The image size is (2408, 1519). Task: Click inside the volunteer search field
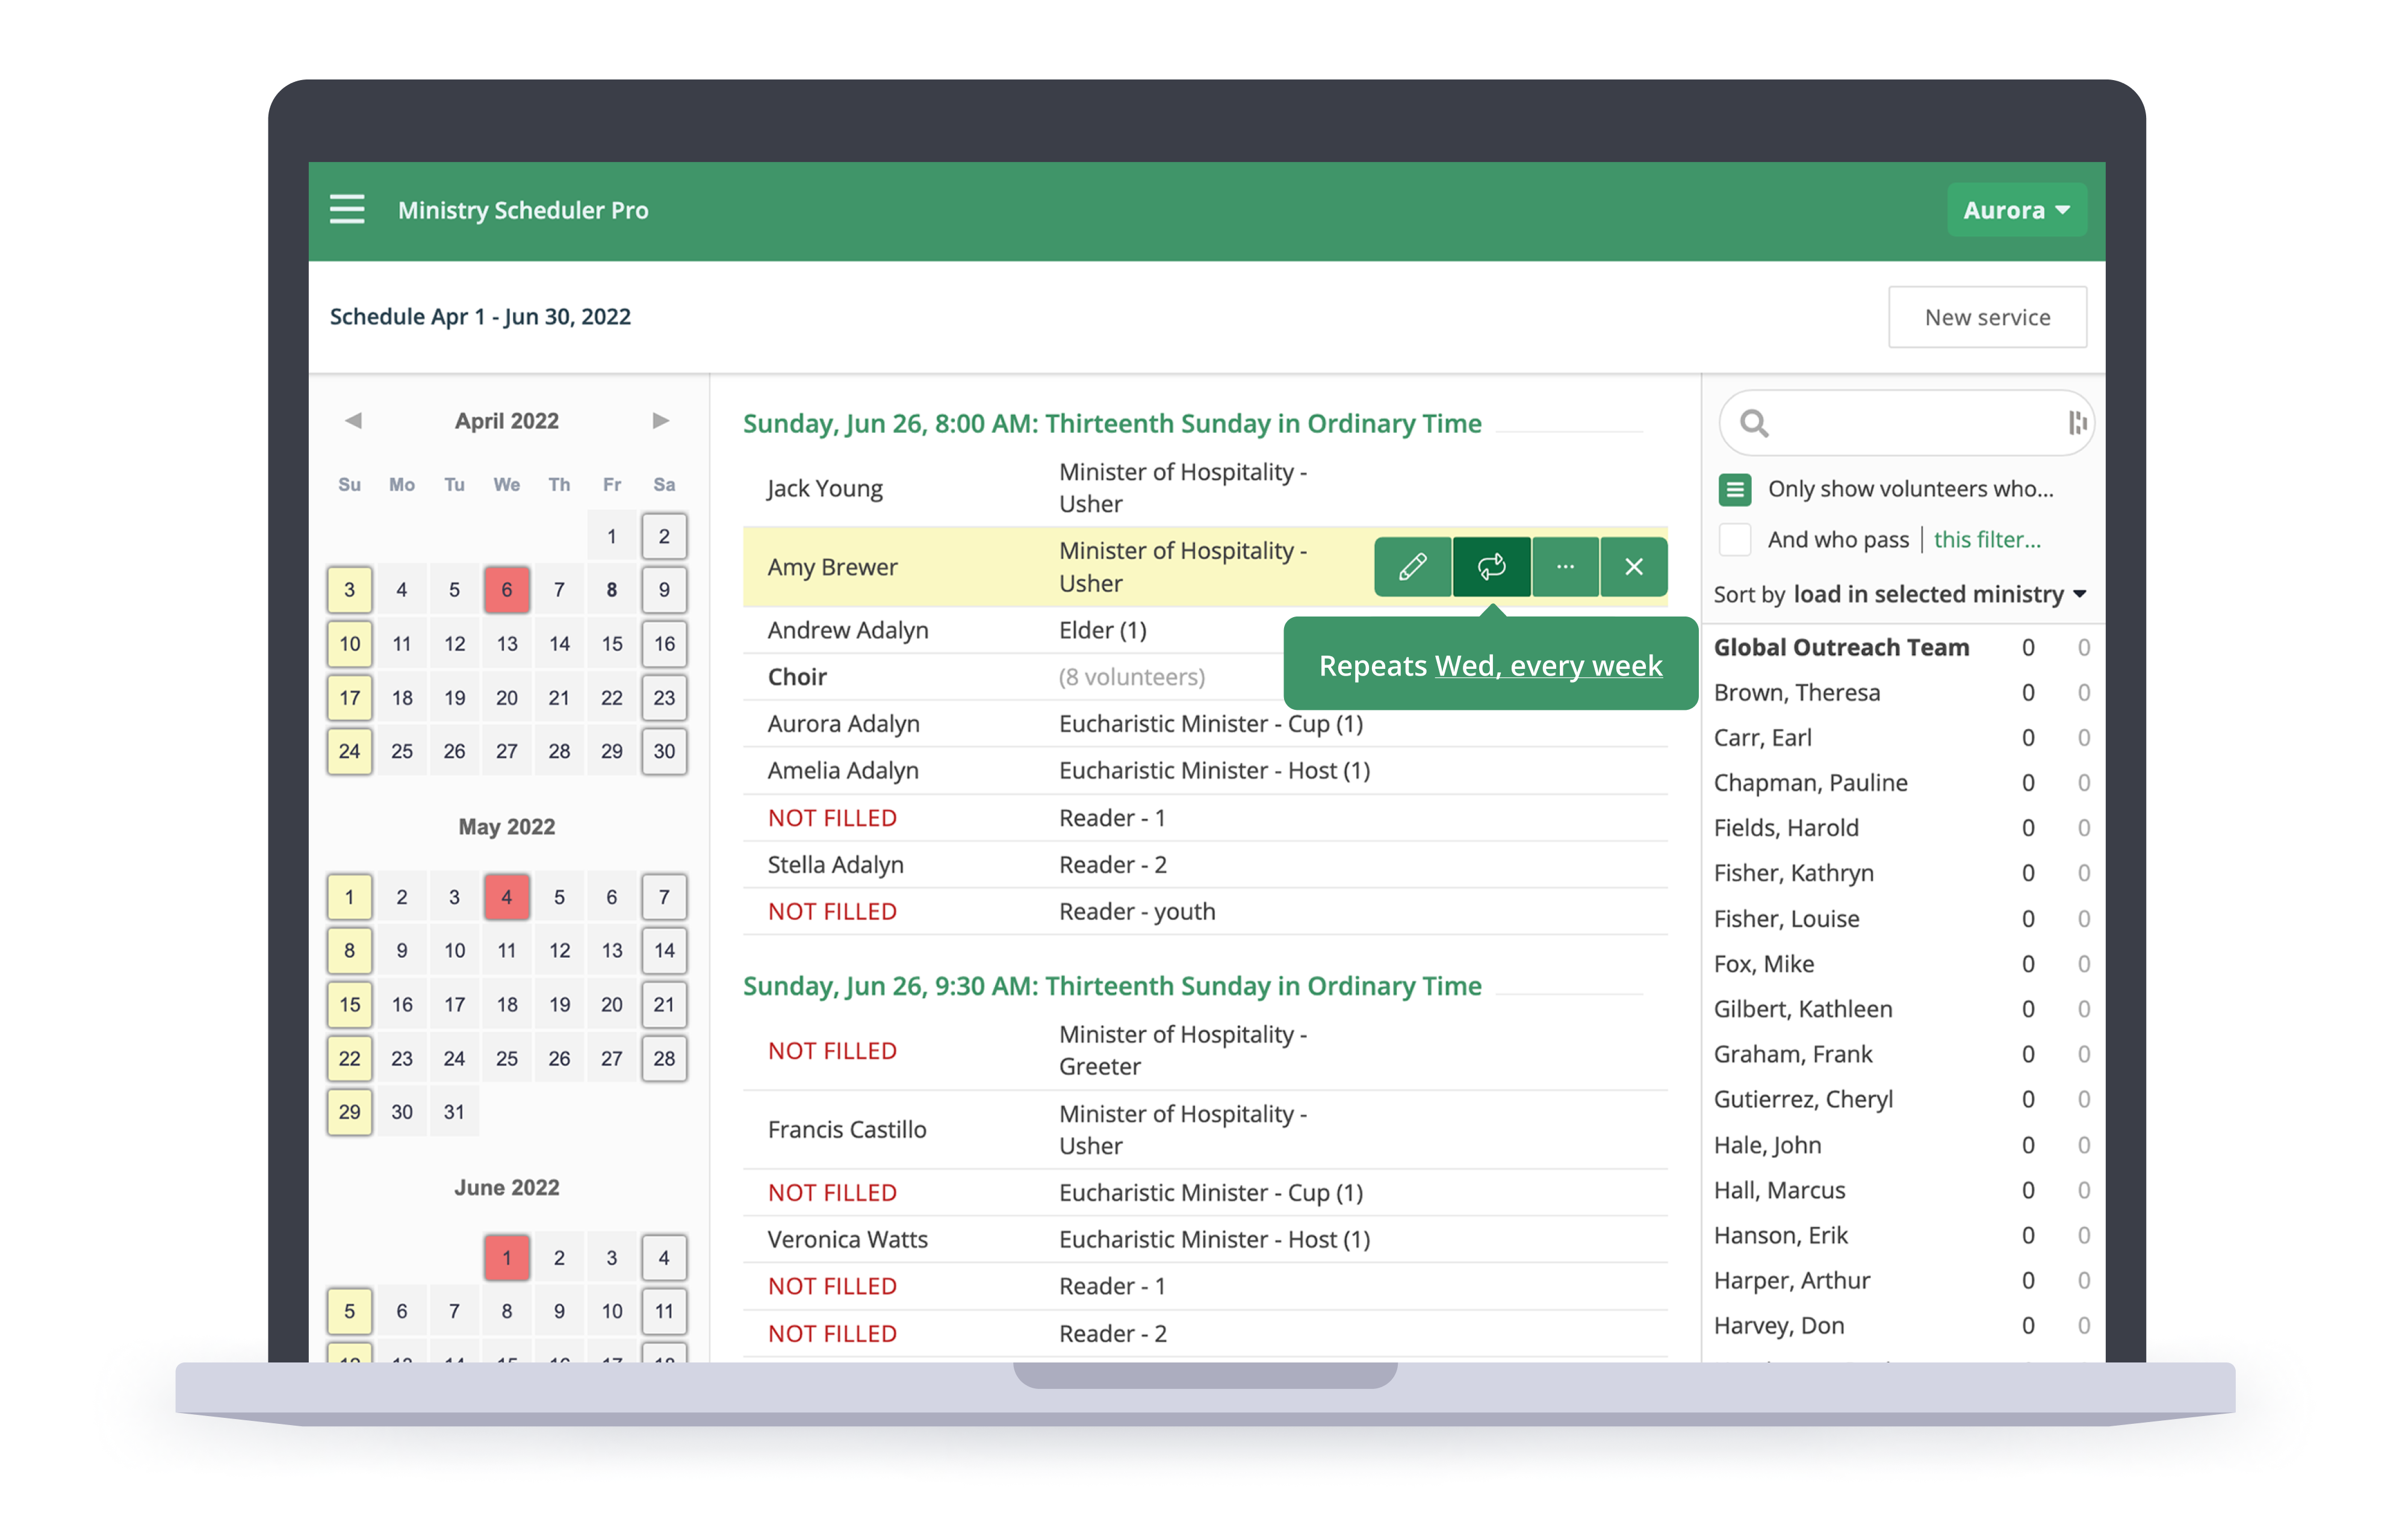tap(1900, 423)
